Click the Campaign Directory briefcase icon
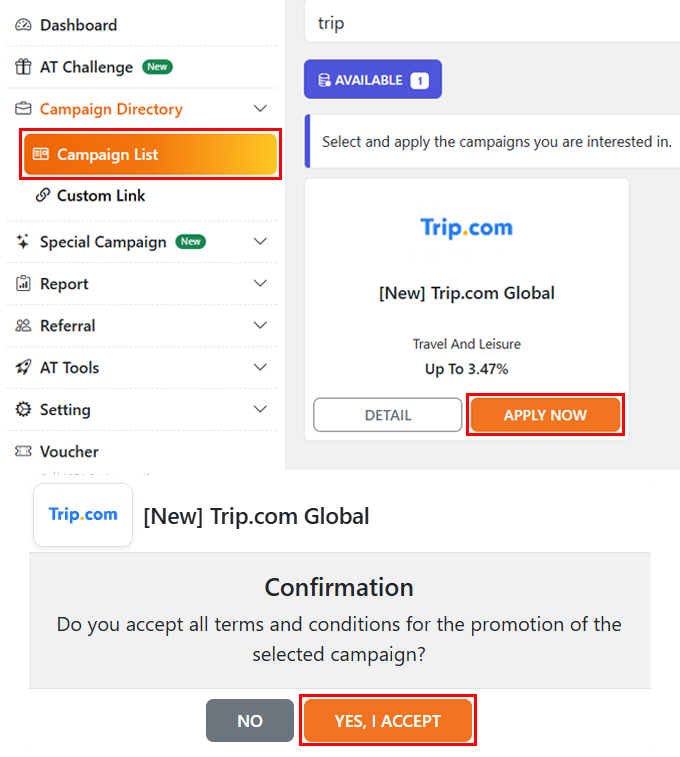 [23, 109]
